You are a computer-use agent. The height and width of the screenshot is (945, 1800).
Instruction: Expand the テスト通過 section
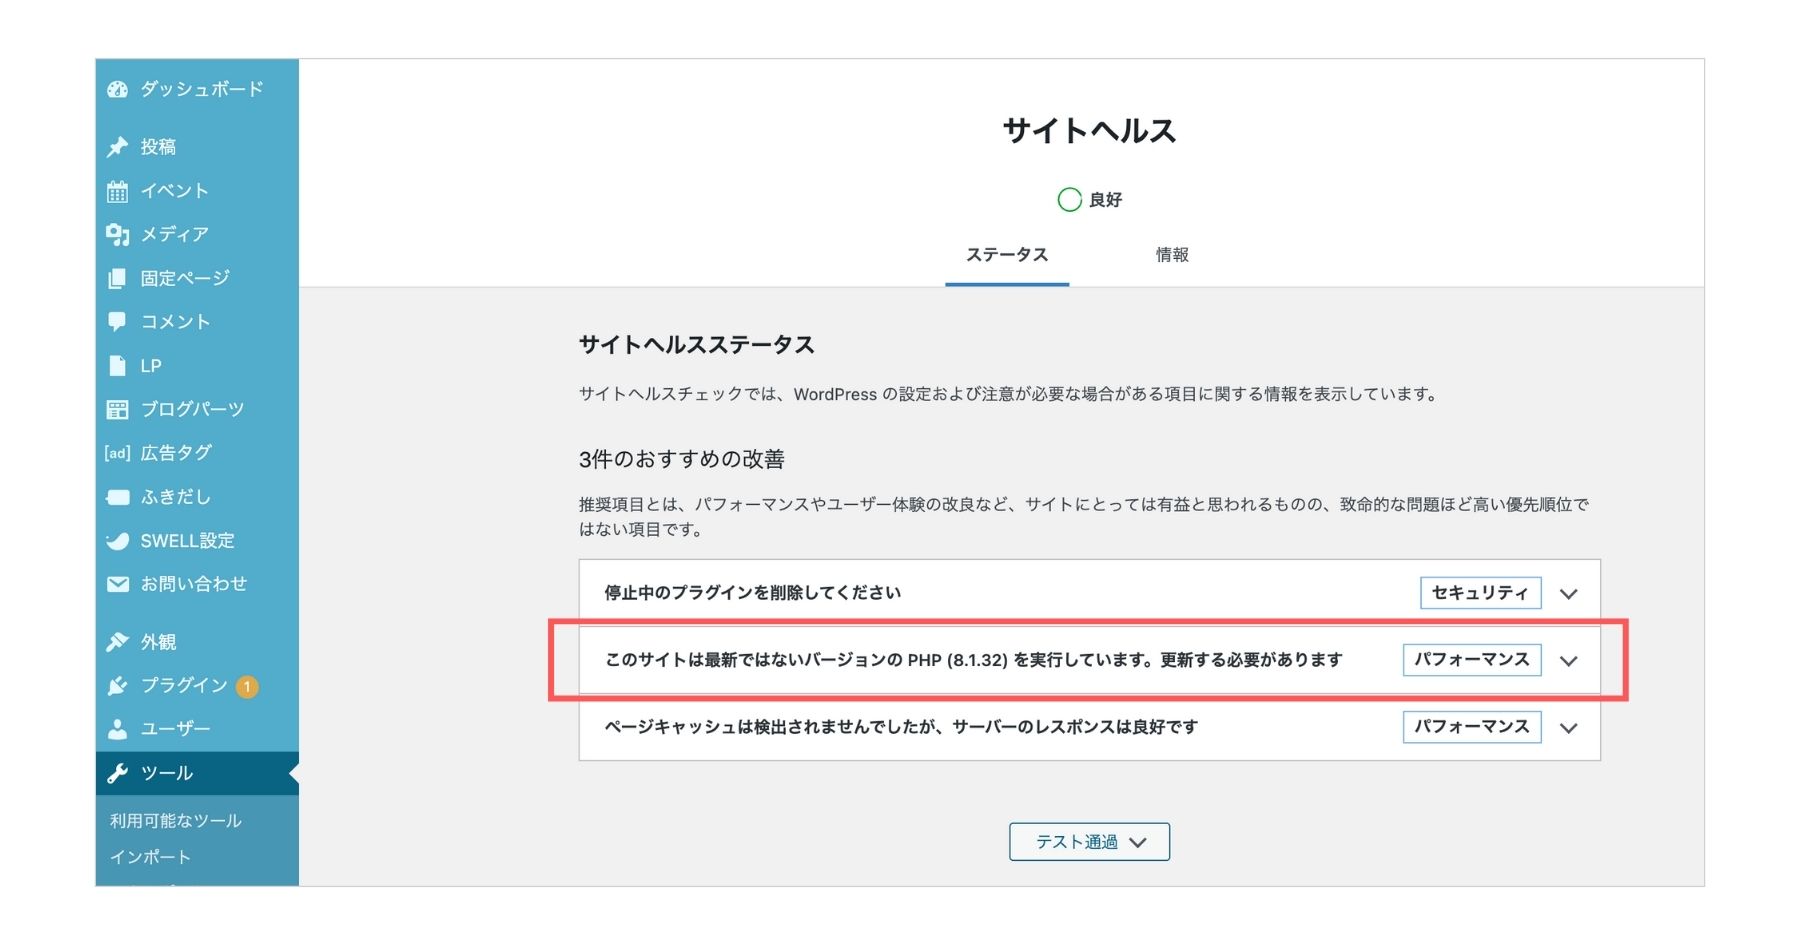pos(1089,842)
